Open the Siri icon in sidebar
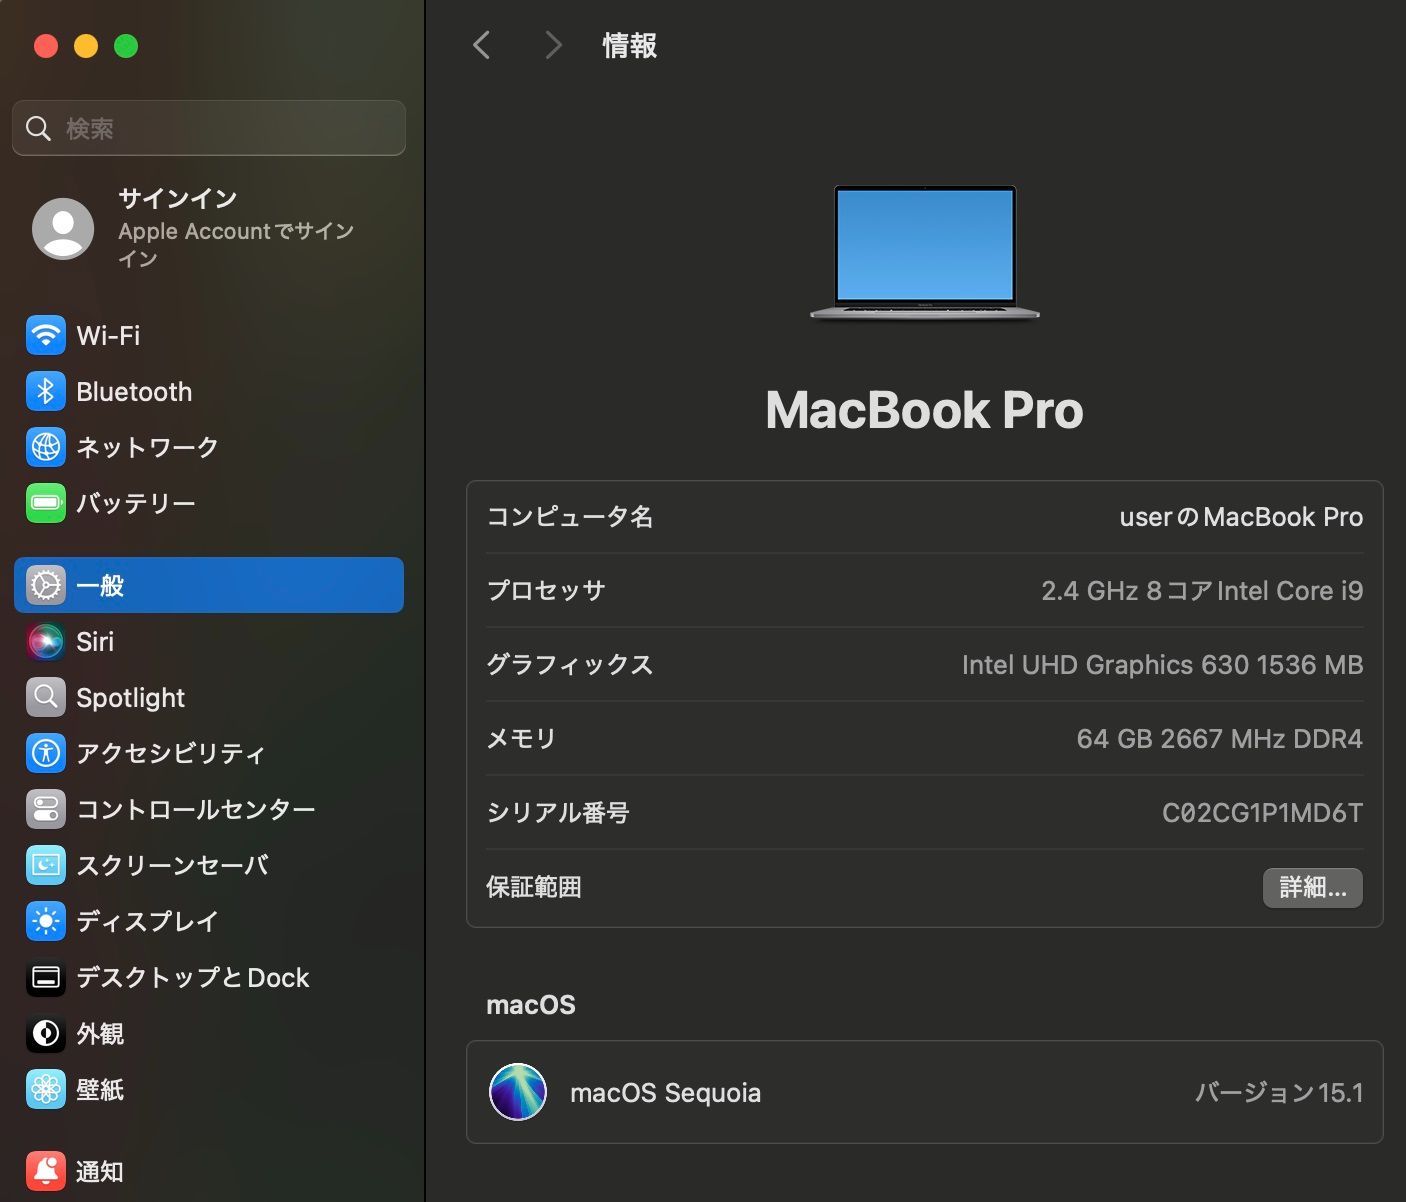The image size is (1406, 1202). click(46, 641)
